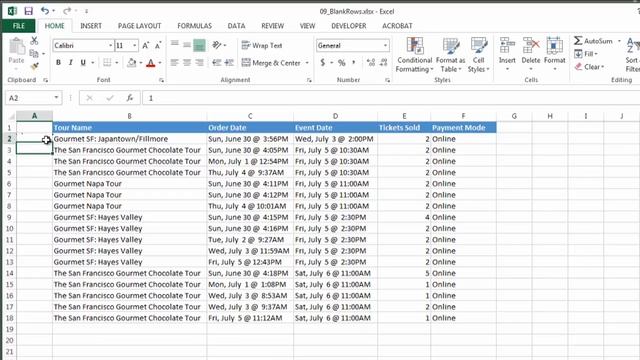640x360 pixels.
Task: Open the Calibri font name dropdown
Action: point(110,45)
